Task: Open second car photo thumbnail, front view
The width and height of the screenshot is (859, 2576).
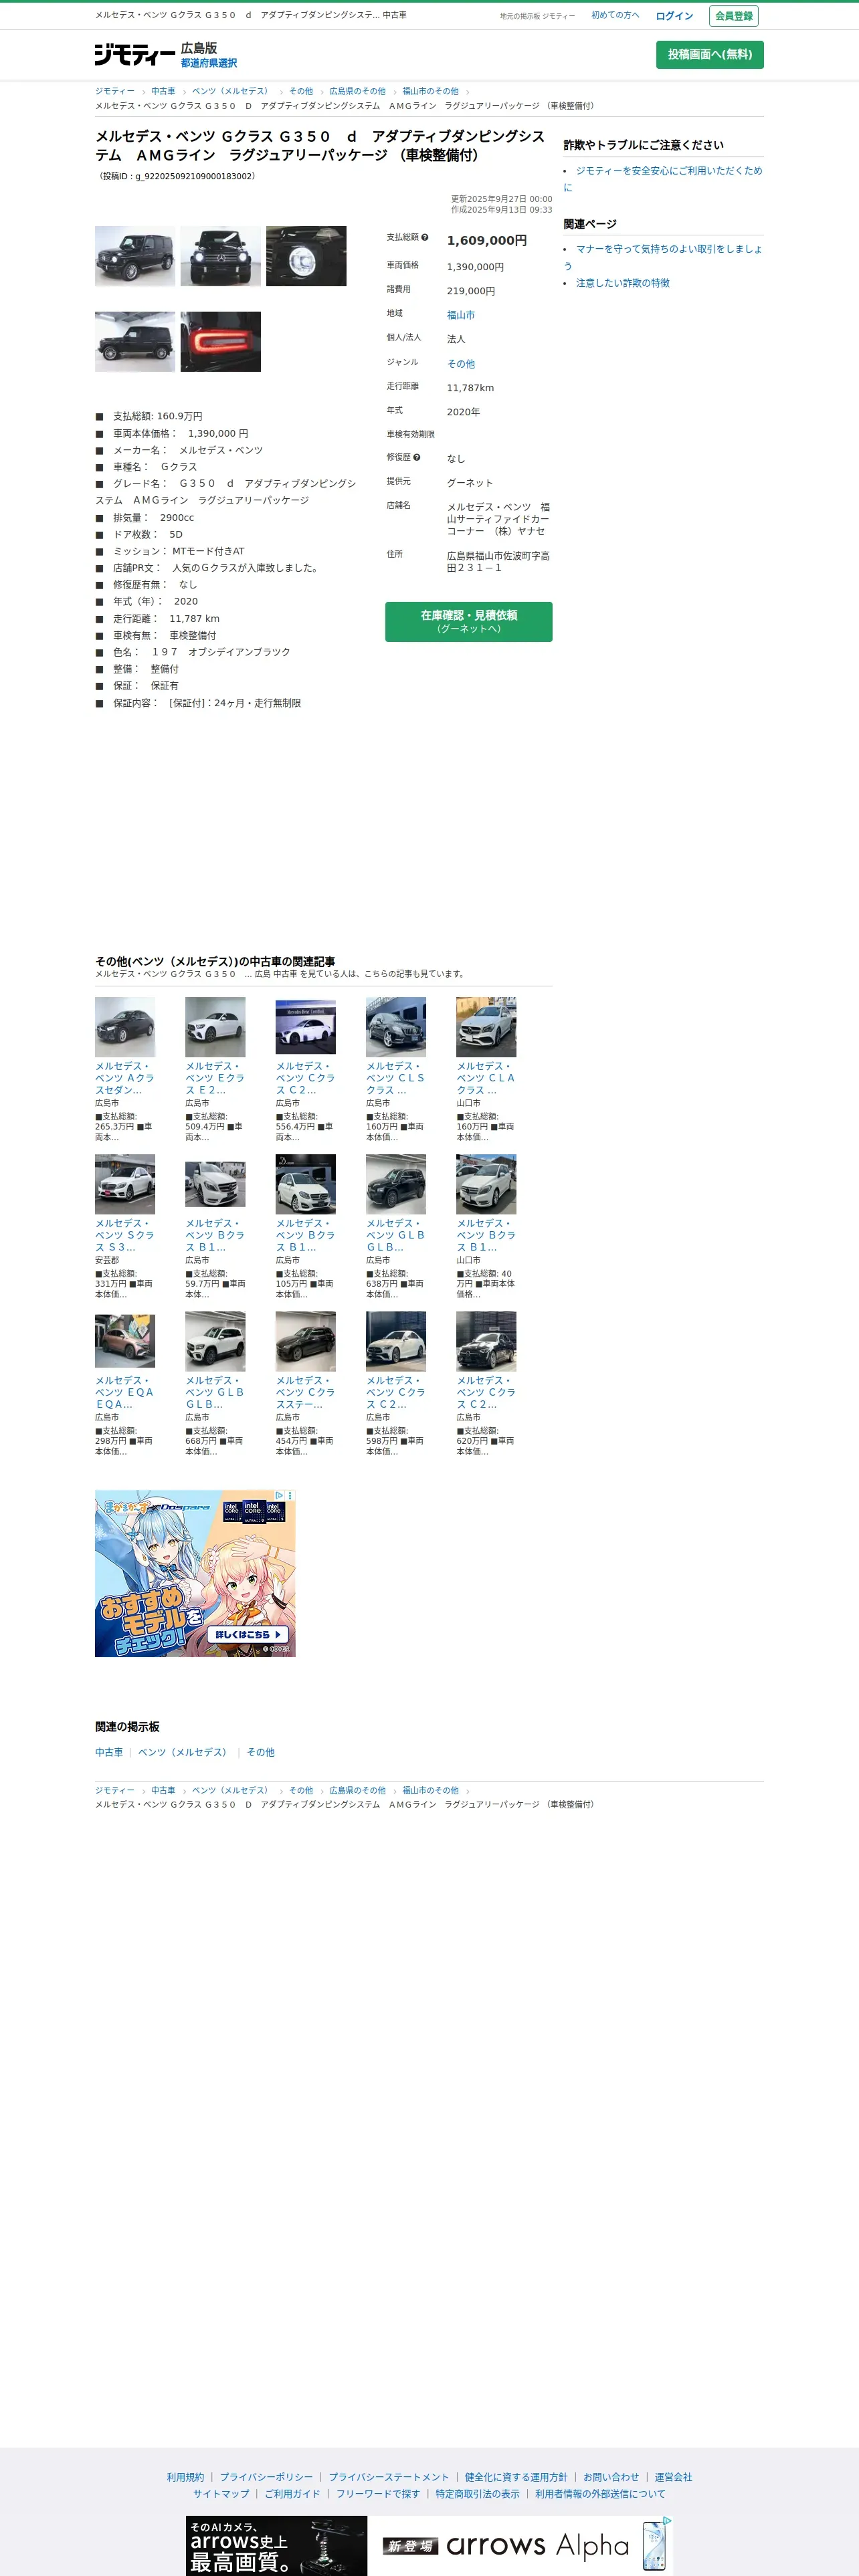Action: coord(221,256)
